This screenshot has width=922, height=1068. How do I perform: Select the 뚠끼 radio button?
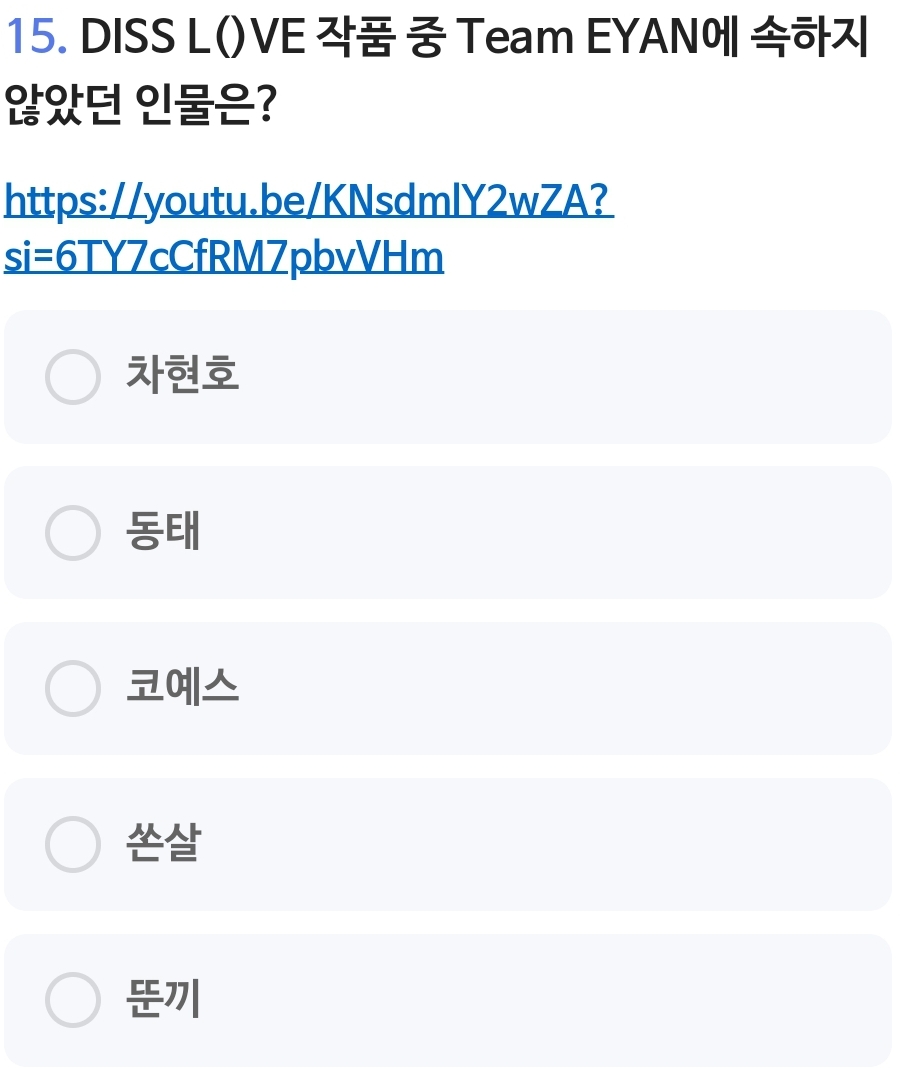(73, 1000)
